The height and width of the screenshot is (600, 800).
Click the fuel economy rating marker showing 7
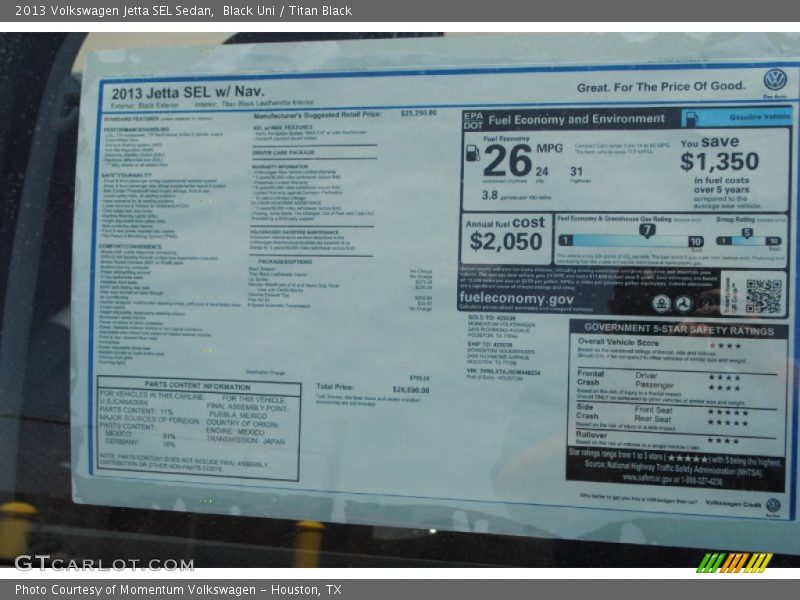pos(647,231)
